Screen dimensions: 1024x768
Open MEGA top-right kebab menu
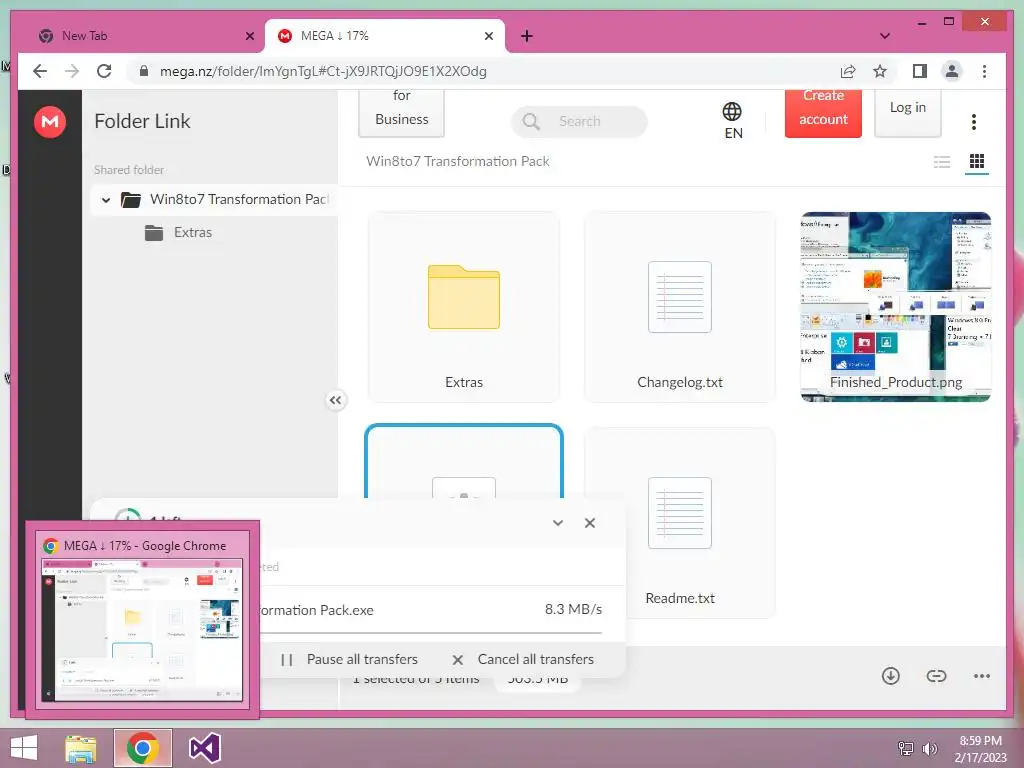tap(974, 121)
